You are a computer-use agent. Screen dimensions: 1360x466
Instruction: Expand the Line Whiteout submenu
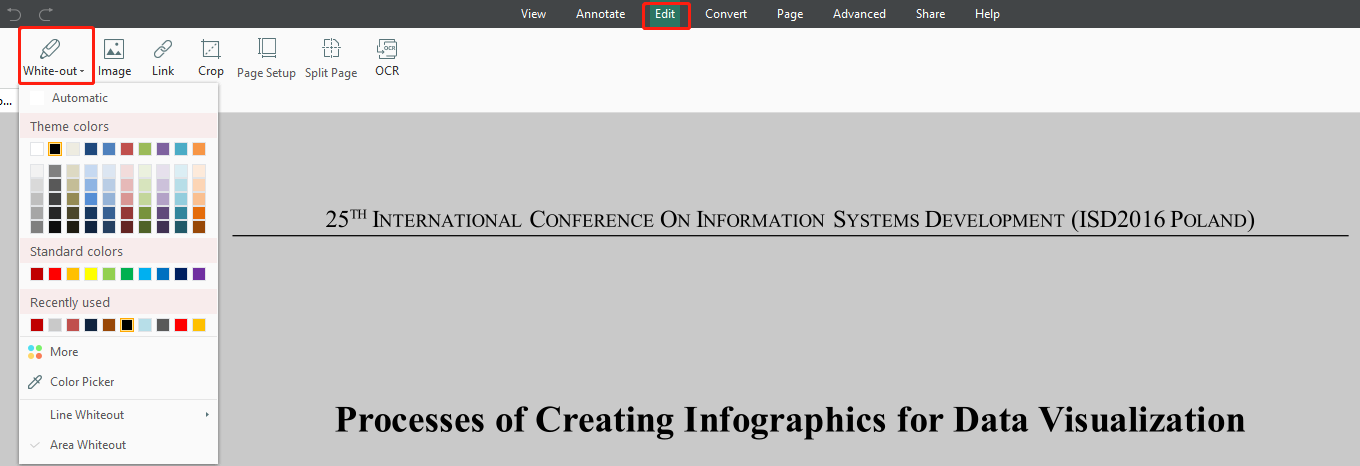pyautogui.click(x=207, y=415)
